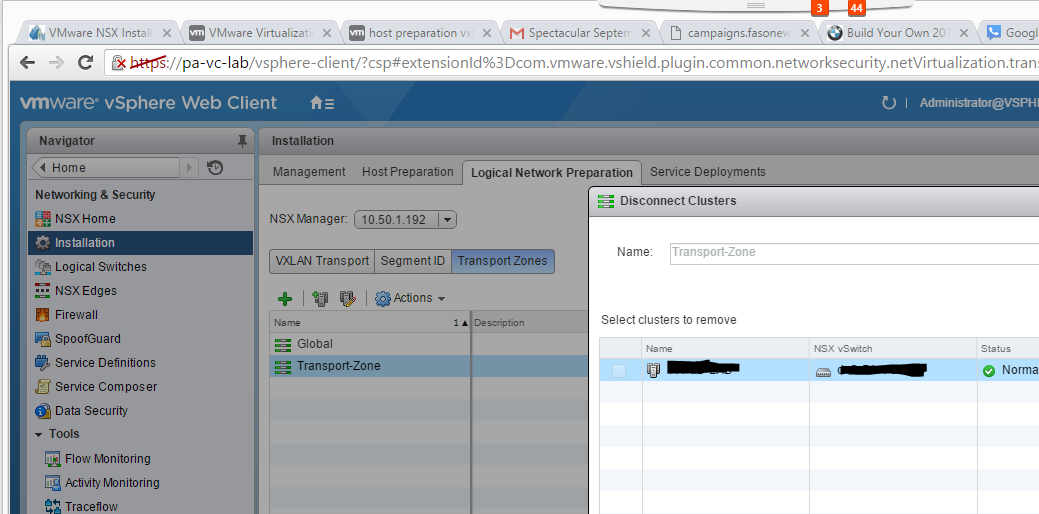Select the VXLAN Transport sub-tab
1039x514 pixels.
[322, 261]
